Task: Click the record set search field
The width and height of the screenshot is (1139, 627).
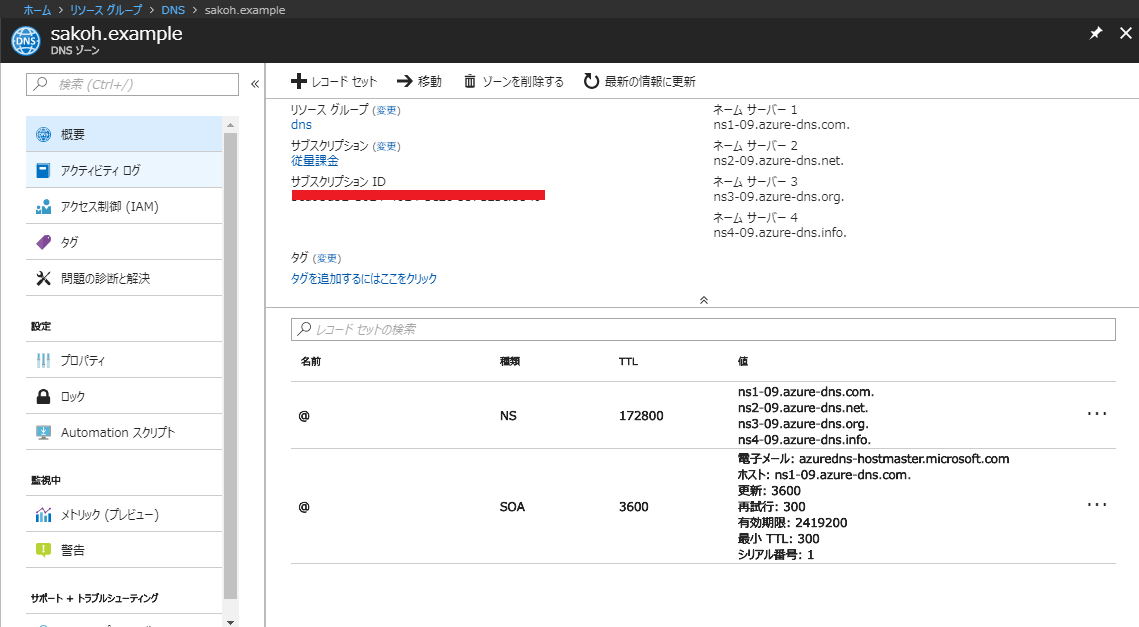Action: [x=703, y=329]
